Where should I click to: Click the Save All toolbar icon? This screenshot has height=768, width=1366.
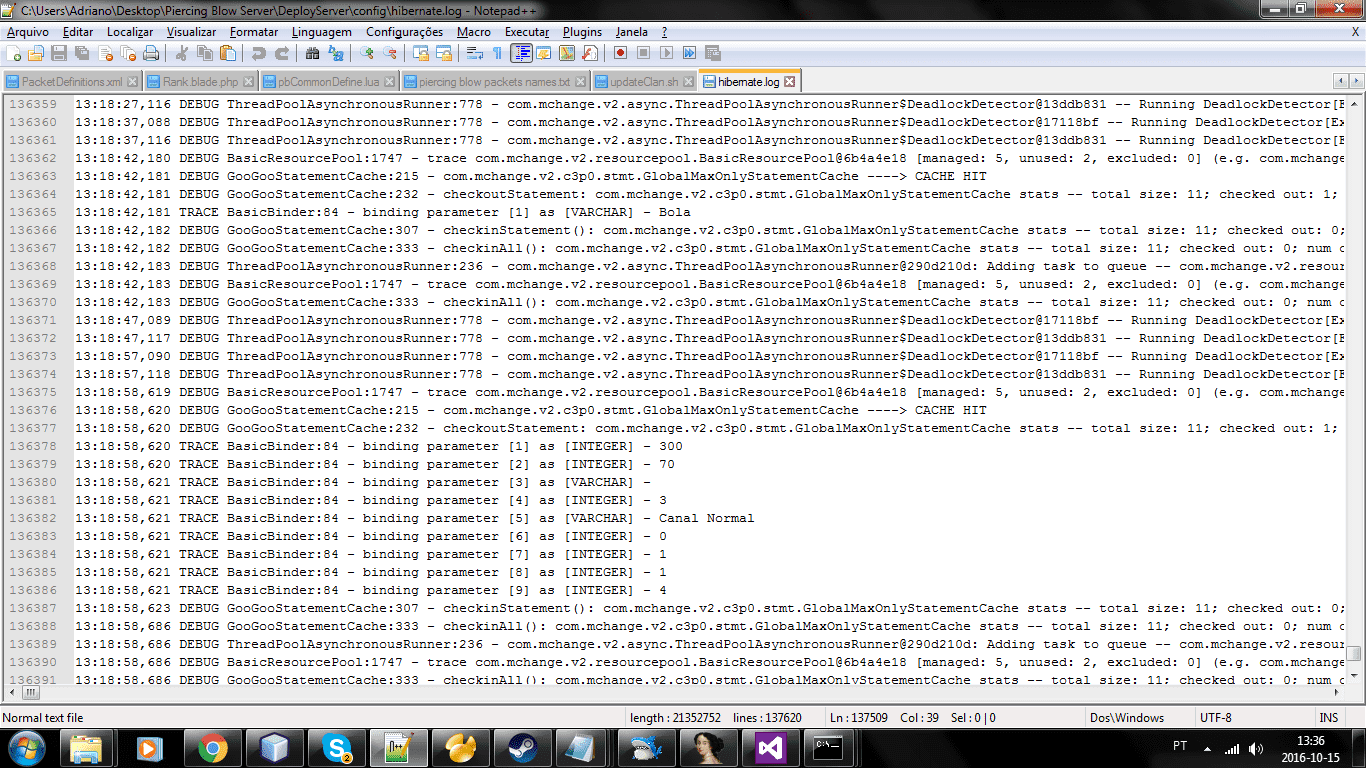pyautogui.click(x=82, y=52)
